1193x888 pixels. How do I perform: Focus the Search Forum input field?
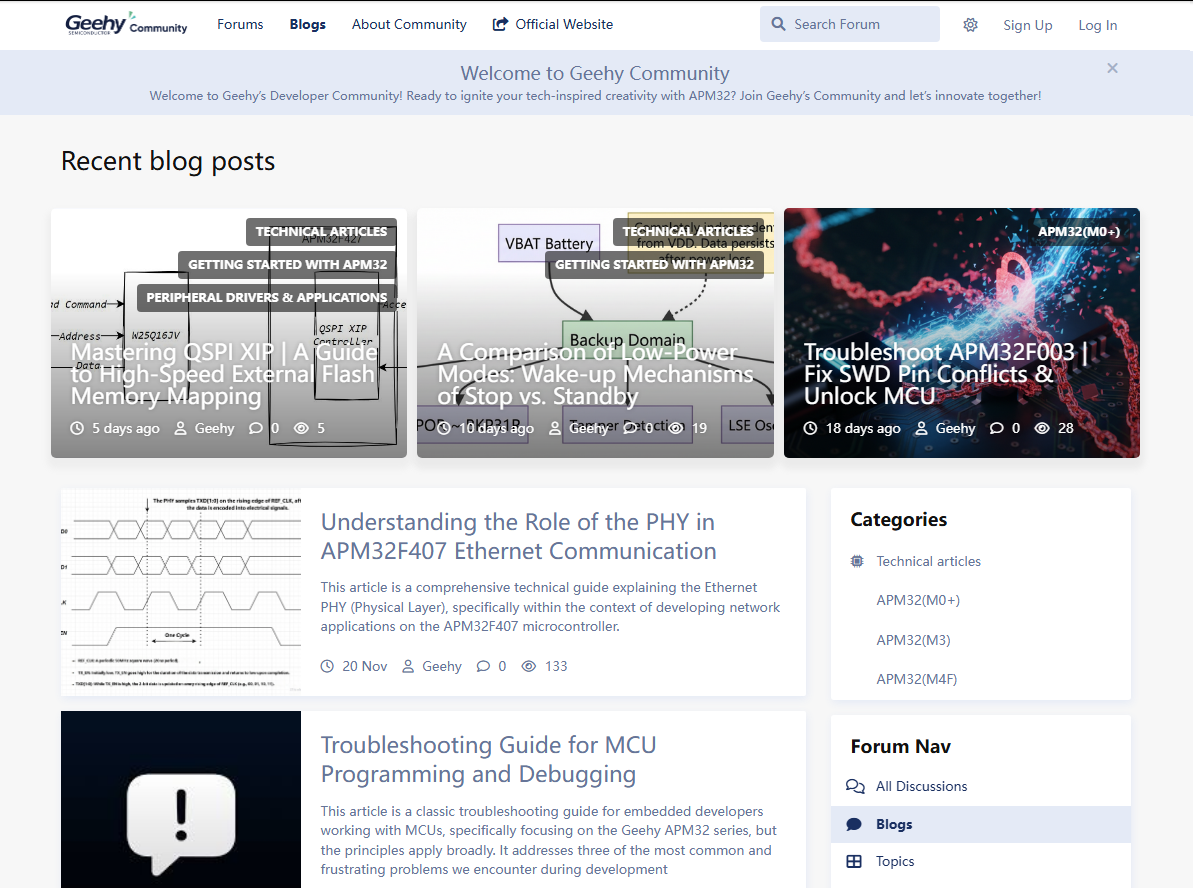tap(860, 24)
